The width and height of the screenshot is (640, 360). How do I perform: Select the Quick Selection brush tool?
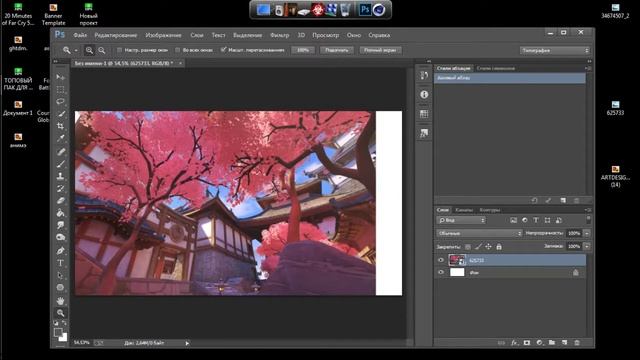[60, 113]
